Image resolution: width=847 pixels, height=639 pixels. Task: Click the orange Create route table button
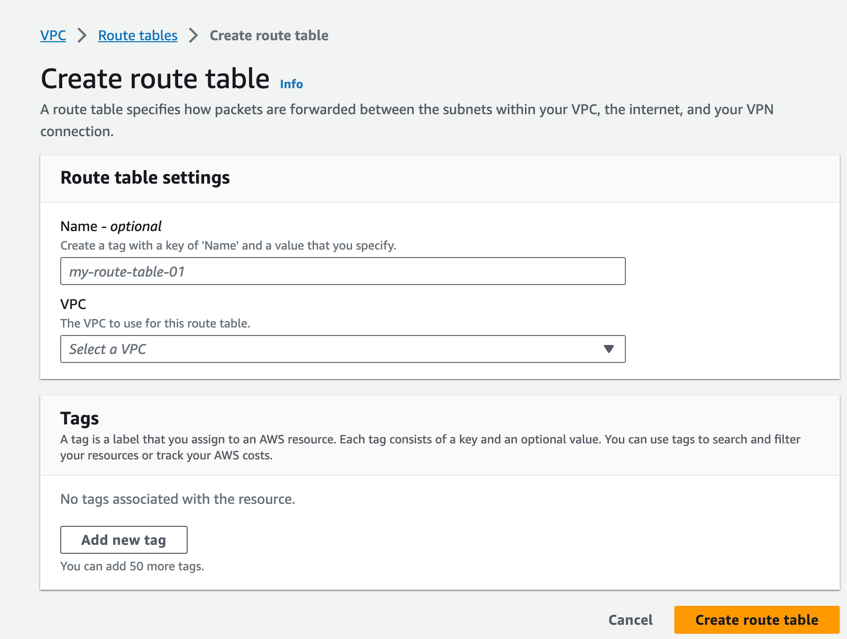pyautogui.click(x=756, y=620)
